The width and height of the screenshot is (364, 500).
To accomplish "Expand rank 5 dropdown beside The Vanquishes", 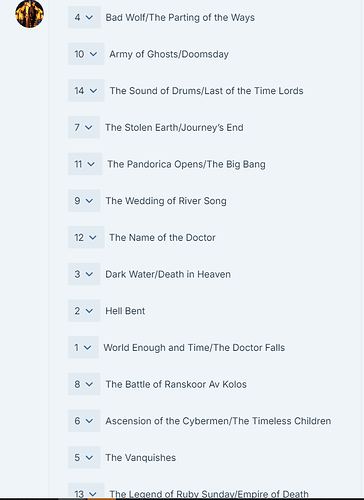I will 84,457.
